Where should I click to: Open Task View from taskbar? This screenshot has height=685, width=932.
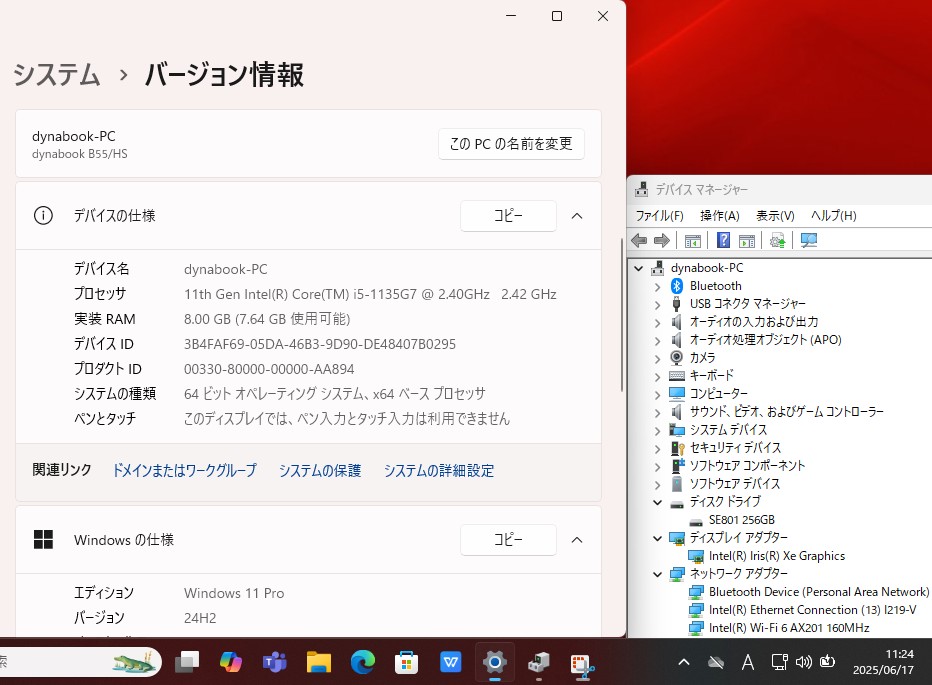(187, 662)
